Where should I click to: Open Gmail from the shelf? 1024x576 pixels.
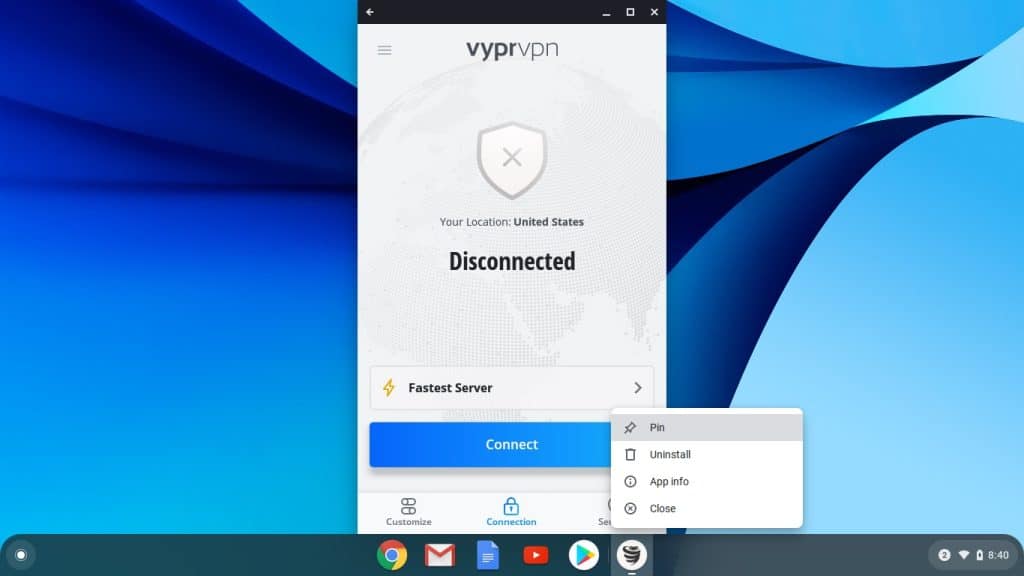point(439,555)
